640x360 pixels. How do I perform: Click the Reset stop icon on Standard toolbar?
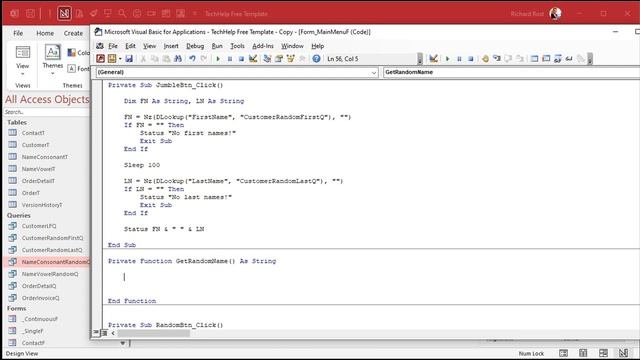(x=241, y=59)
